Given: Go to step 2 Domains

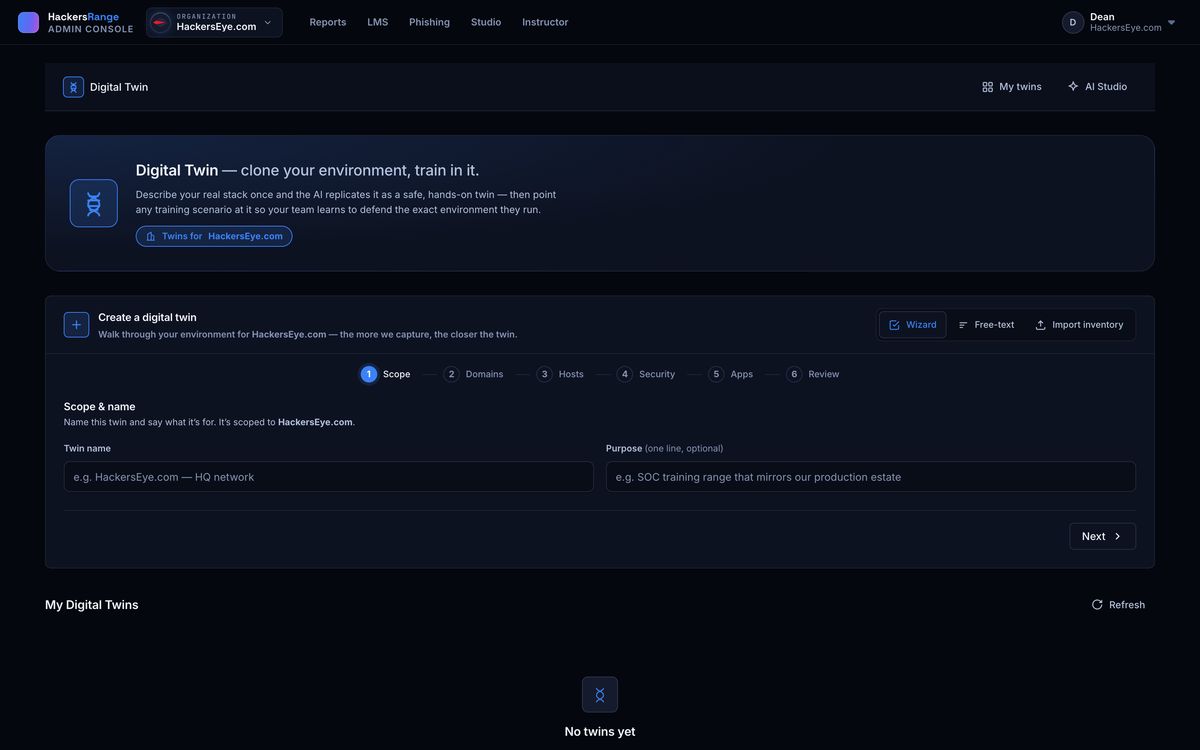Looking at the screenshot, I should 474,374.
